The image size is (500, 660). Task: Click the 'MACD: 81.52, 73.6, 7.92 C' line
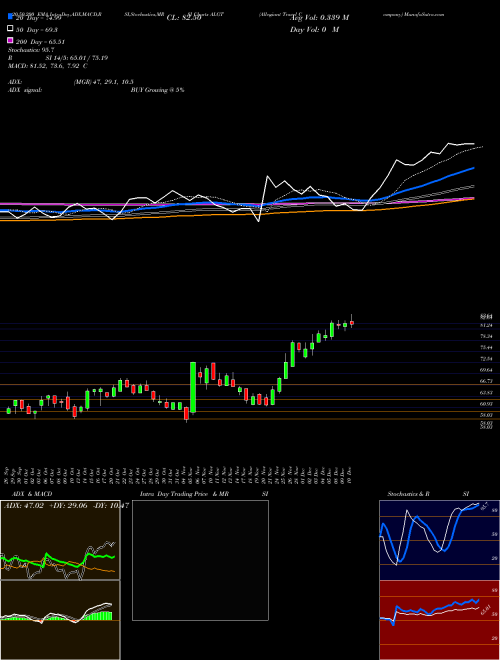click(x=48, y=66)
